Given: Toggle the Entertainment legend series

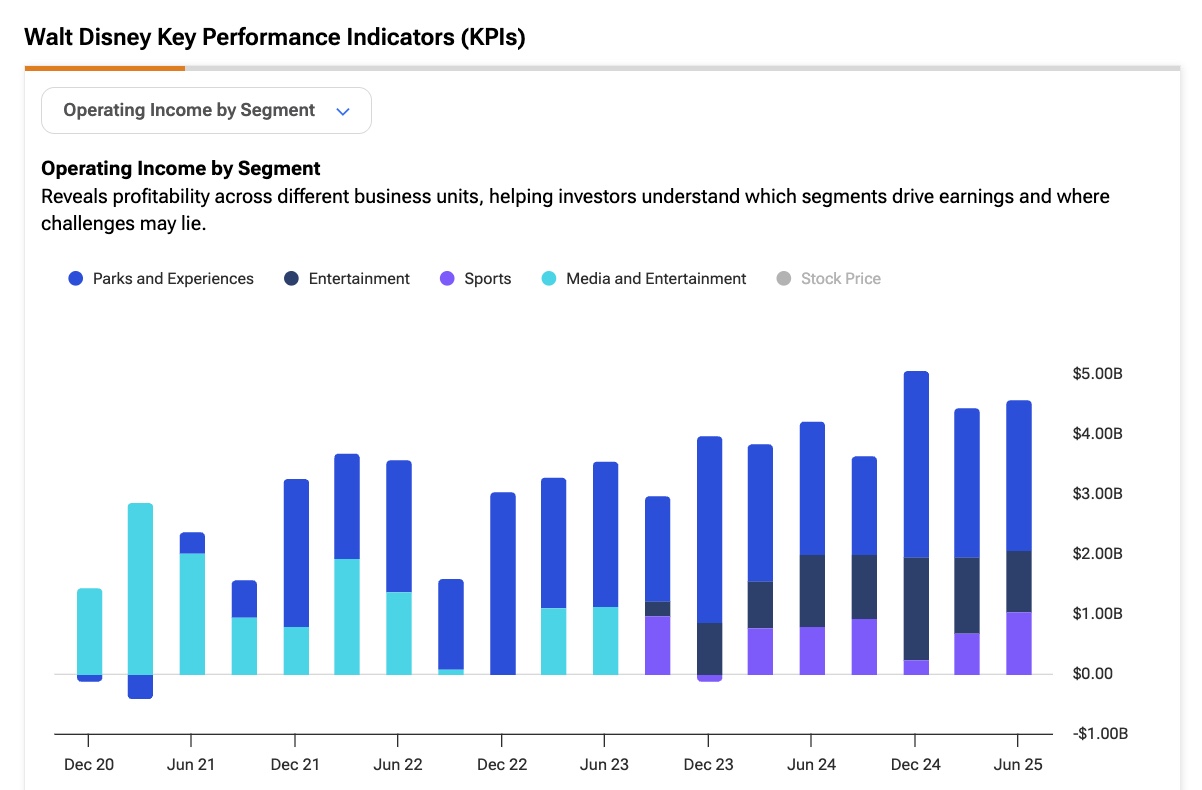Looking at the screenshot, I should (x=346, y=279).
